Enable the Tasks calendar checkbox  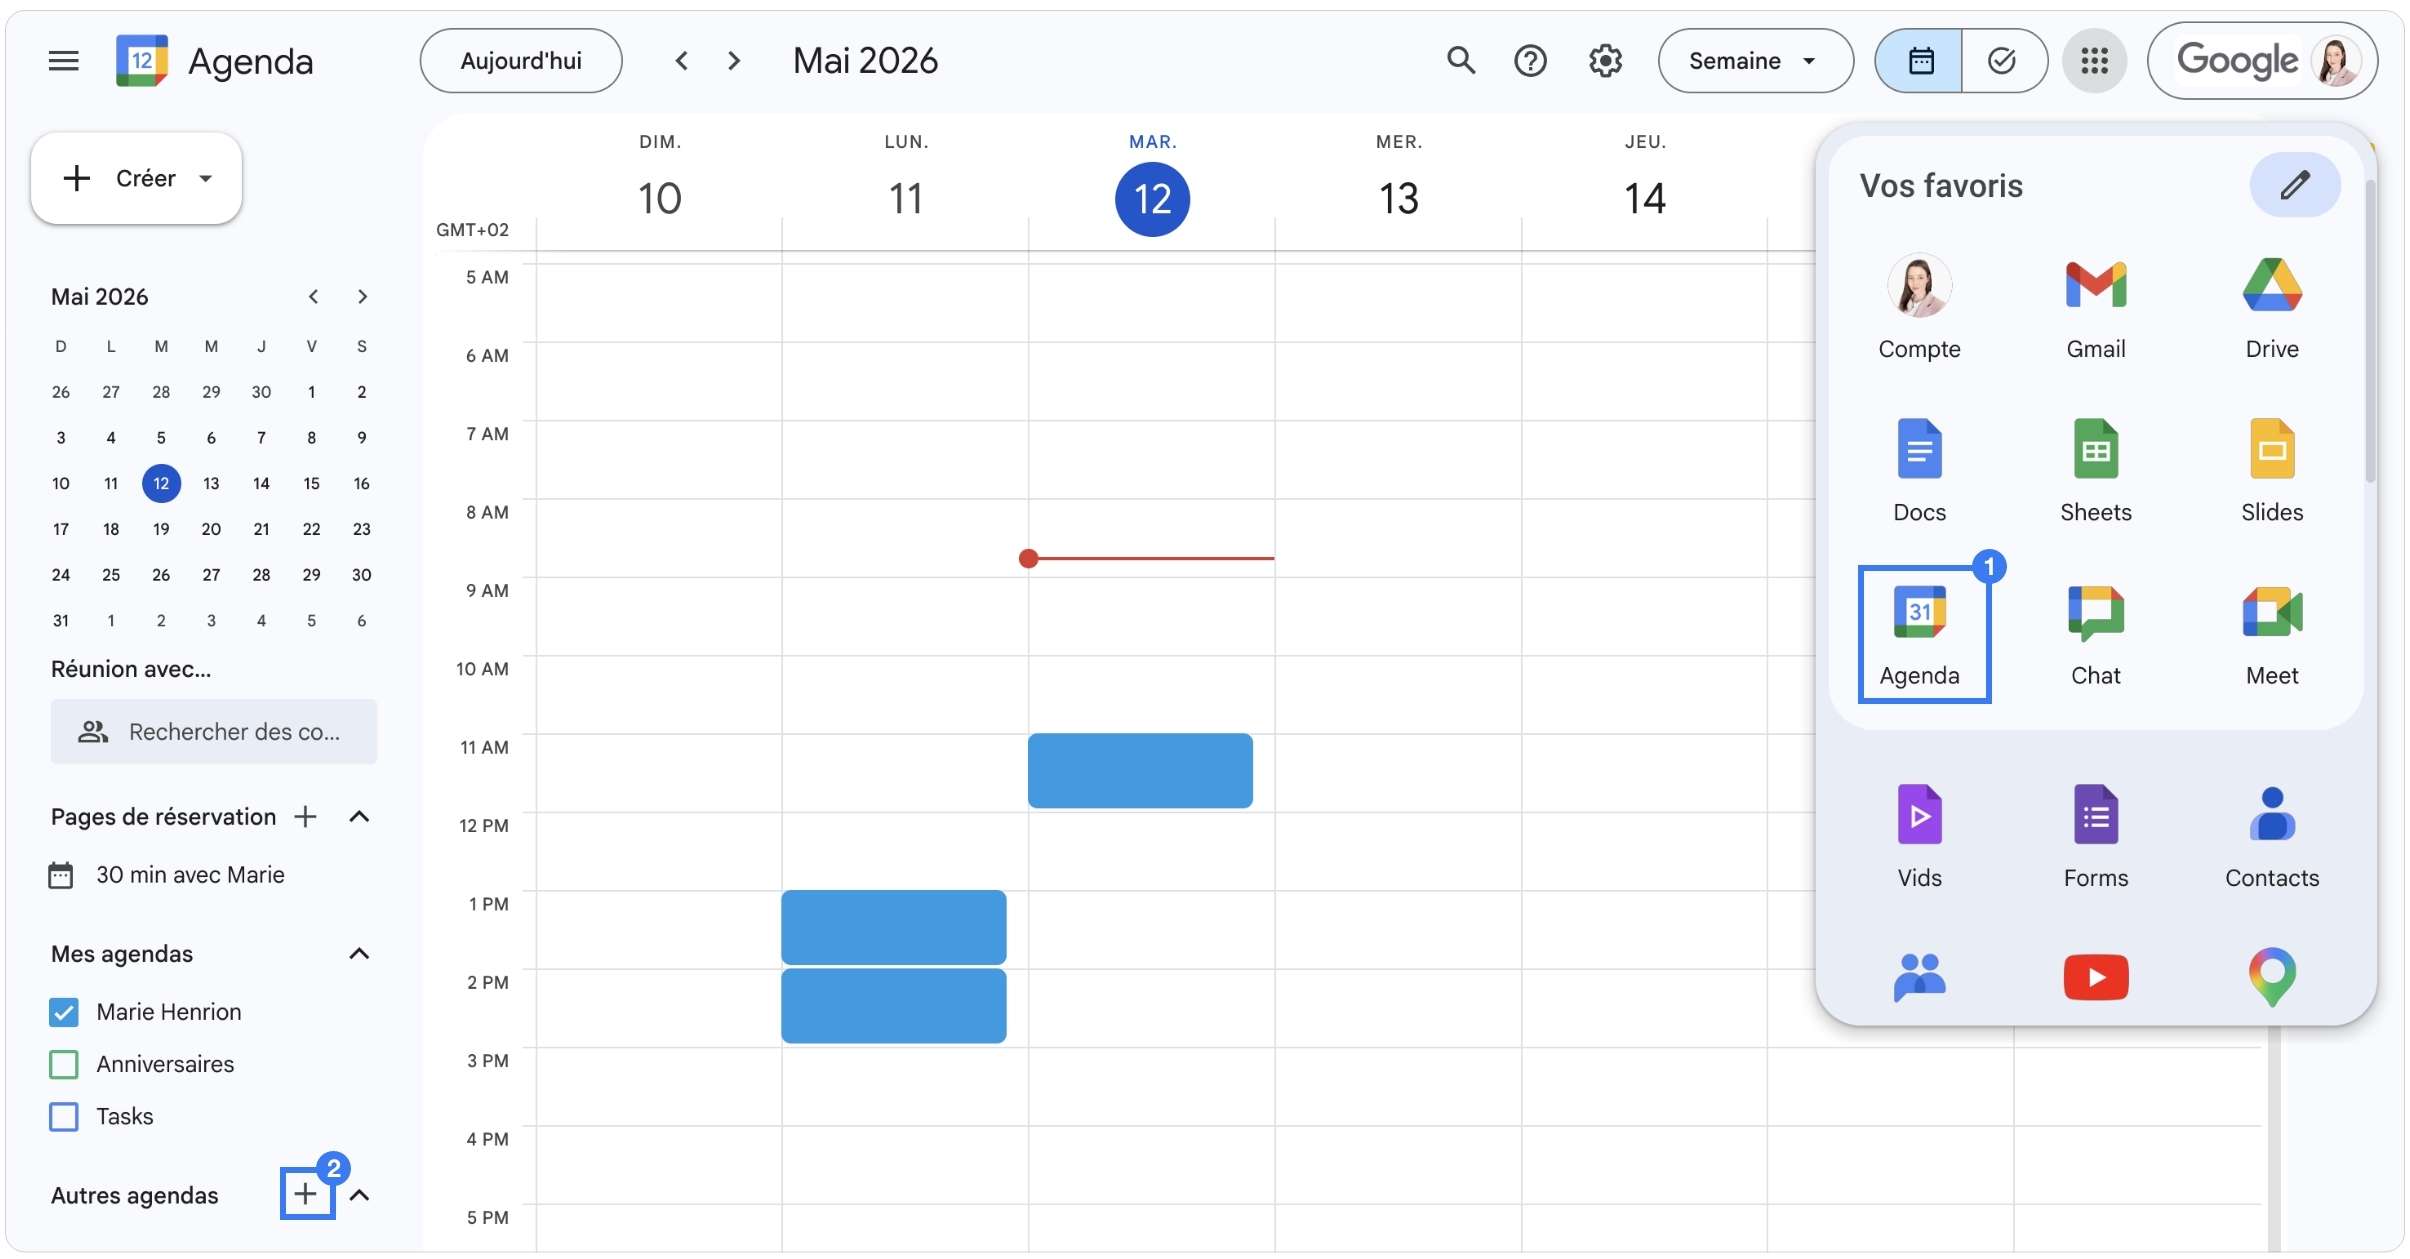(64, 1116)
